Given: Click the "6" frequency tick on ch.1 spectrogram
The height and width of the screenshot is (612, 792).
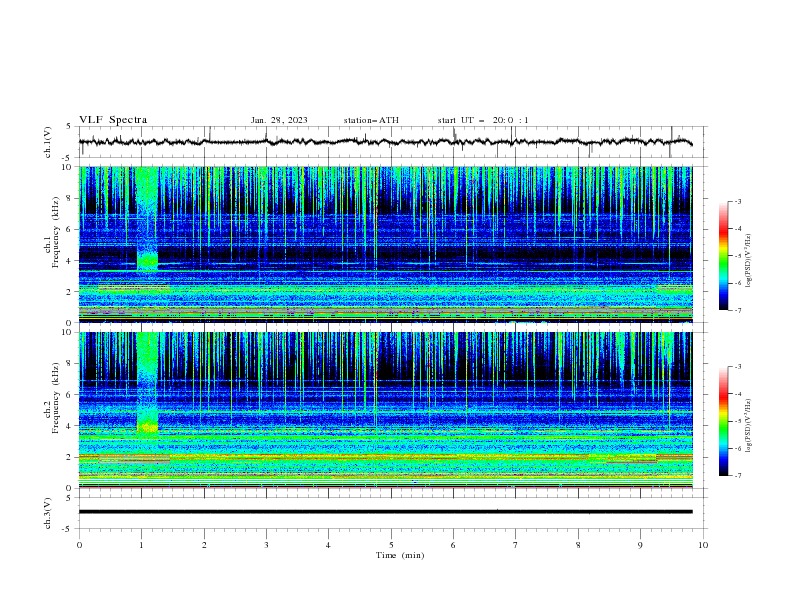Looking at the screenshot, I should pos(70,230).
